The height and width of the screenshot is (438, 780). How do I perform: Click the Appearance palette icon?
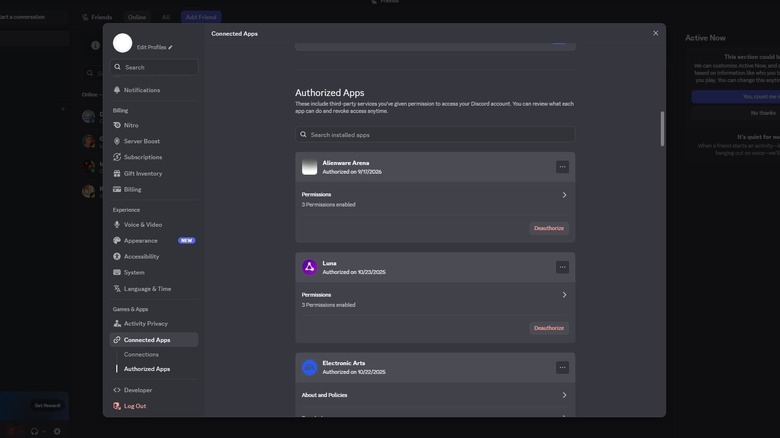[x=117, y=241]
